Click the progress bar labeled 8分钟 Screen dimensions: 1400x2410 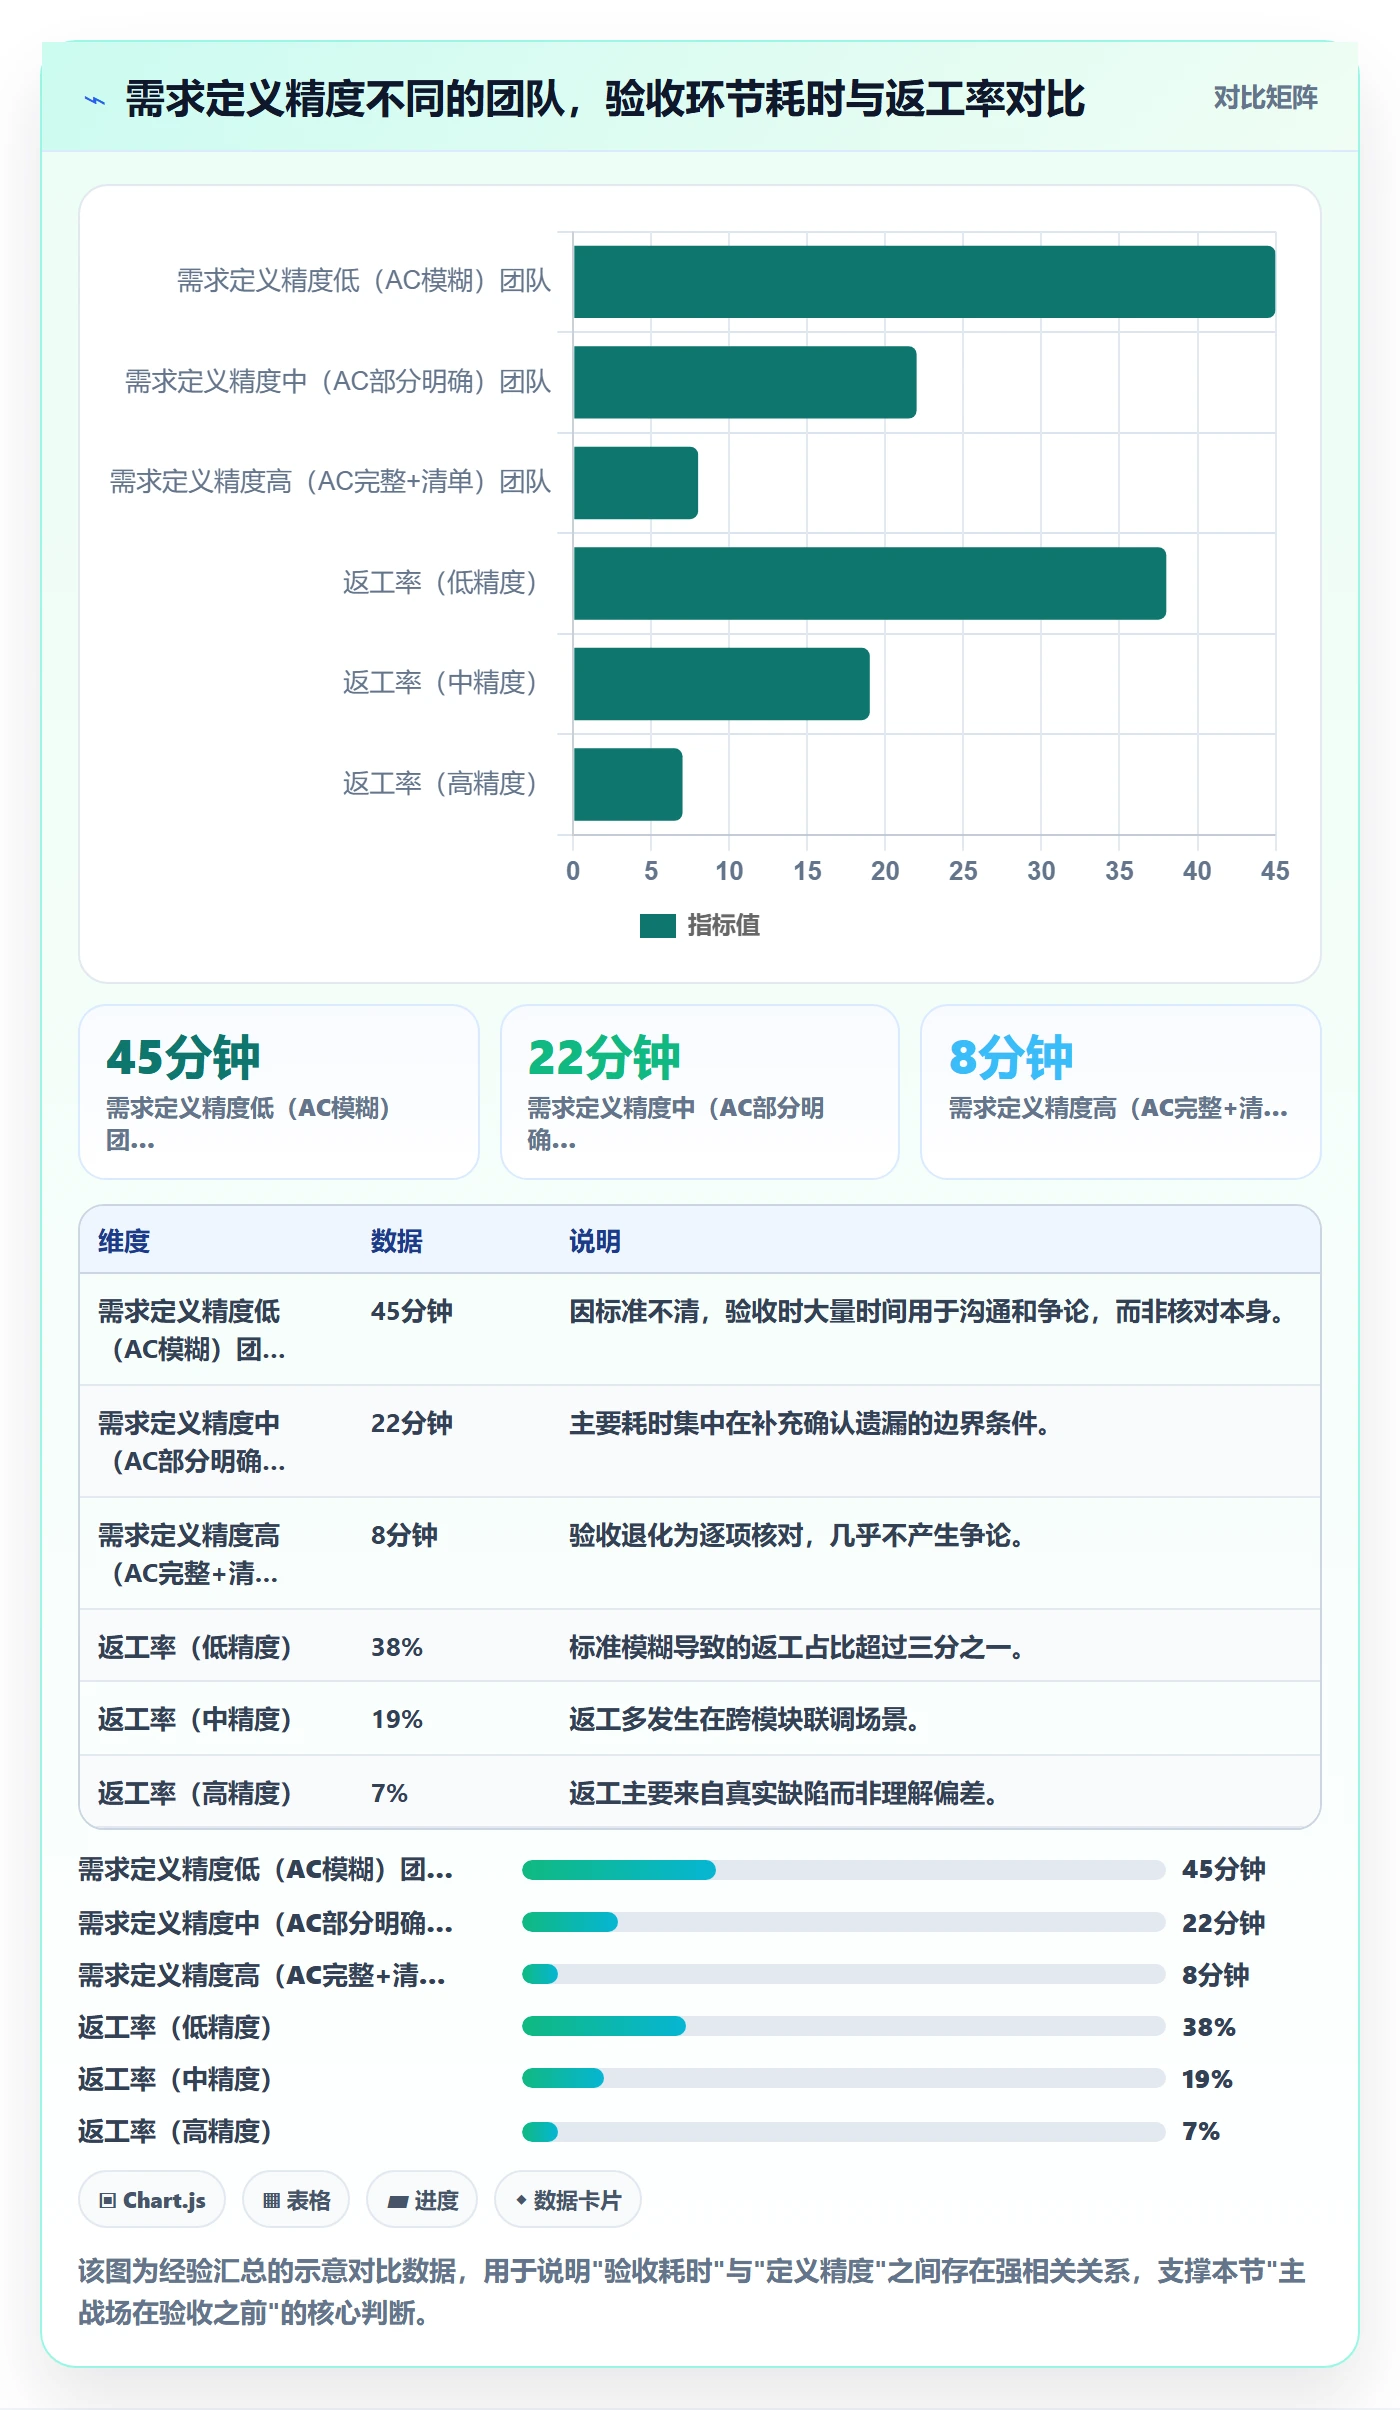[844, 1974]
